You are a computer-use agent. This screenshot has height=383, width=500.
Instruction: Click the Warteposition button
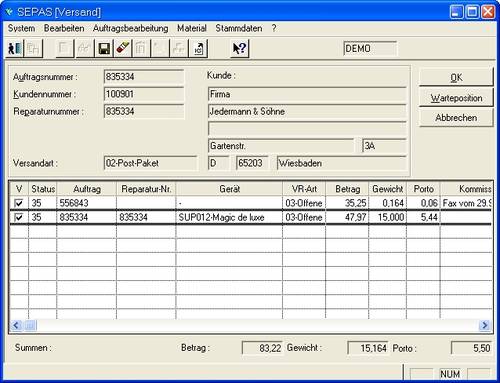pyautogui.click(x=456, y=98)
